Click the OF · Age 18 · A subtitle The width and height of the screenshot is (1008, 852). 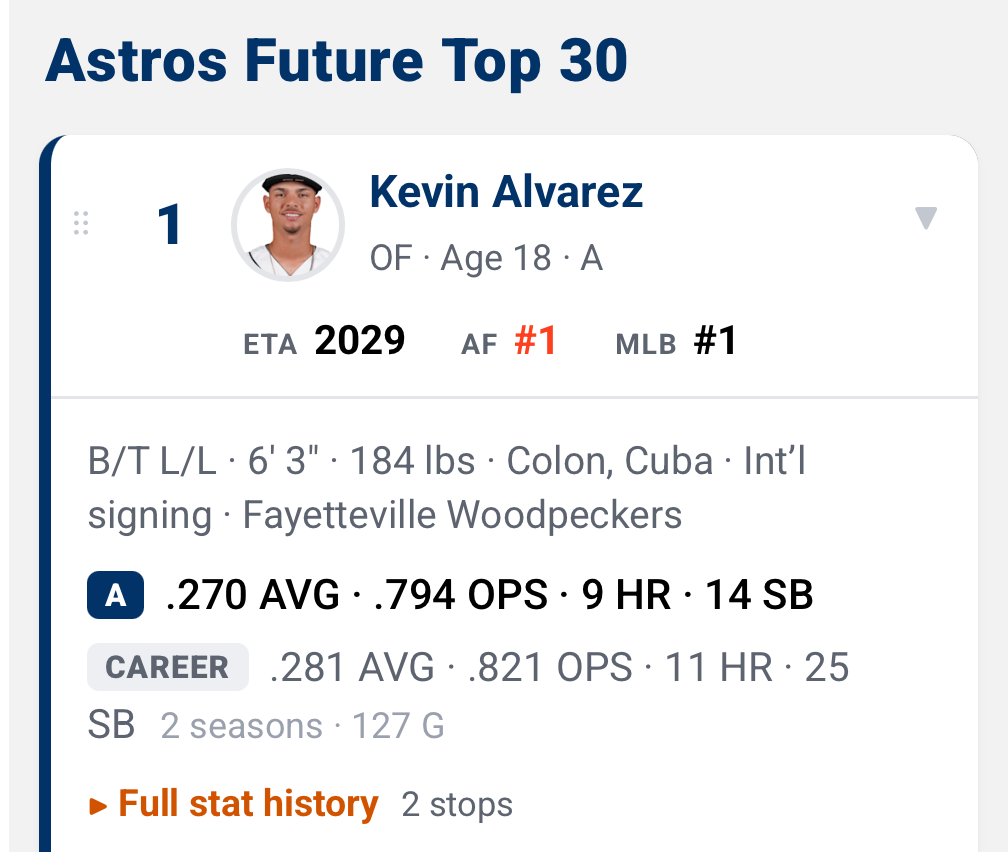[487, 258]
